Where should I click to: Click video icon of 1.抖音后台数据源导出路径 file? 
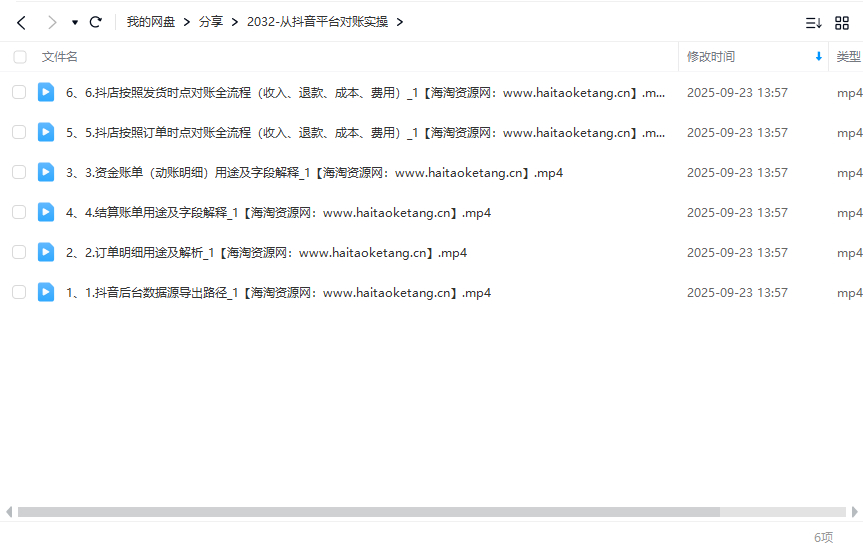pos(46,292)
